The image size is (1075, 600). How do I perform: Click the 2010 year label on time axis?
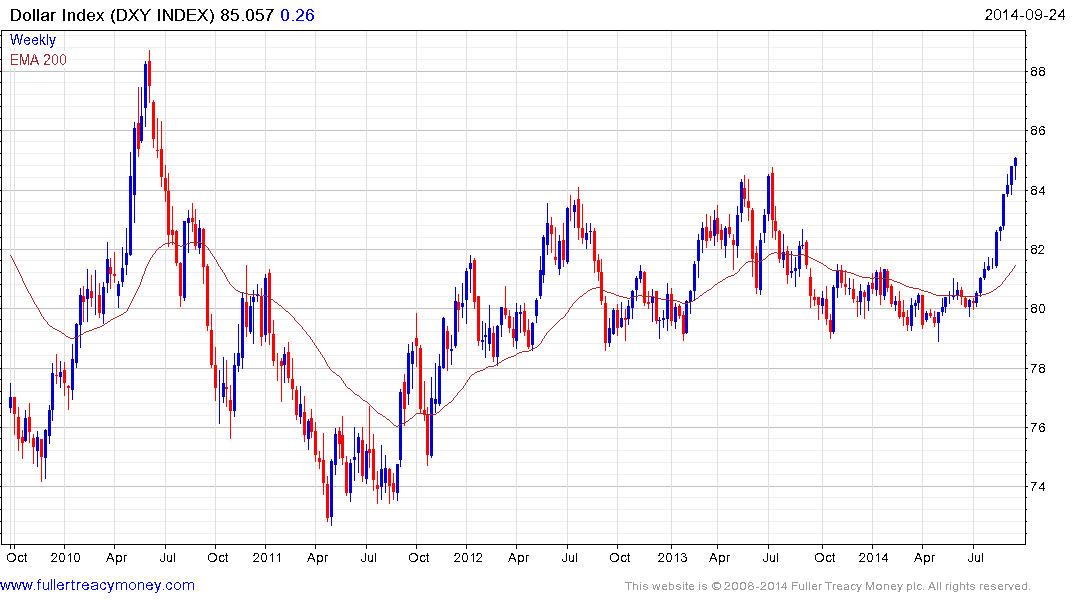pos(65,557)
